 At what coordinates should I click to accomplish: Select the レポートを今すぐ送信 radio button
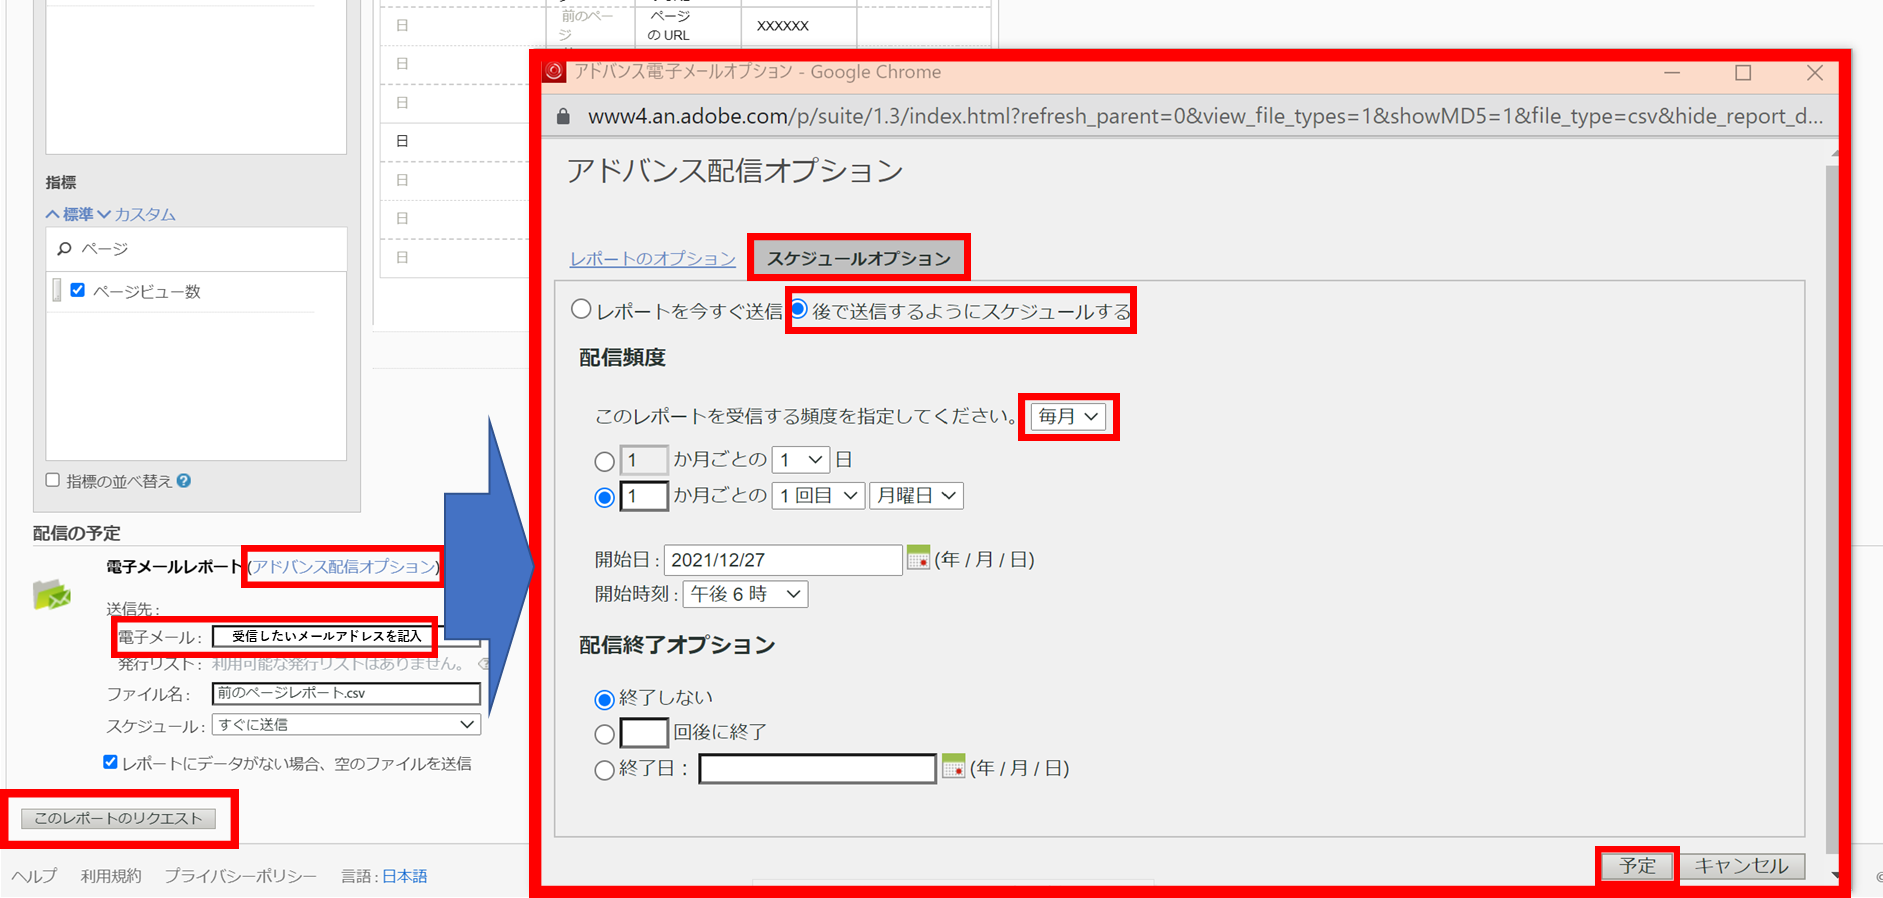[581, 309]
